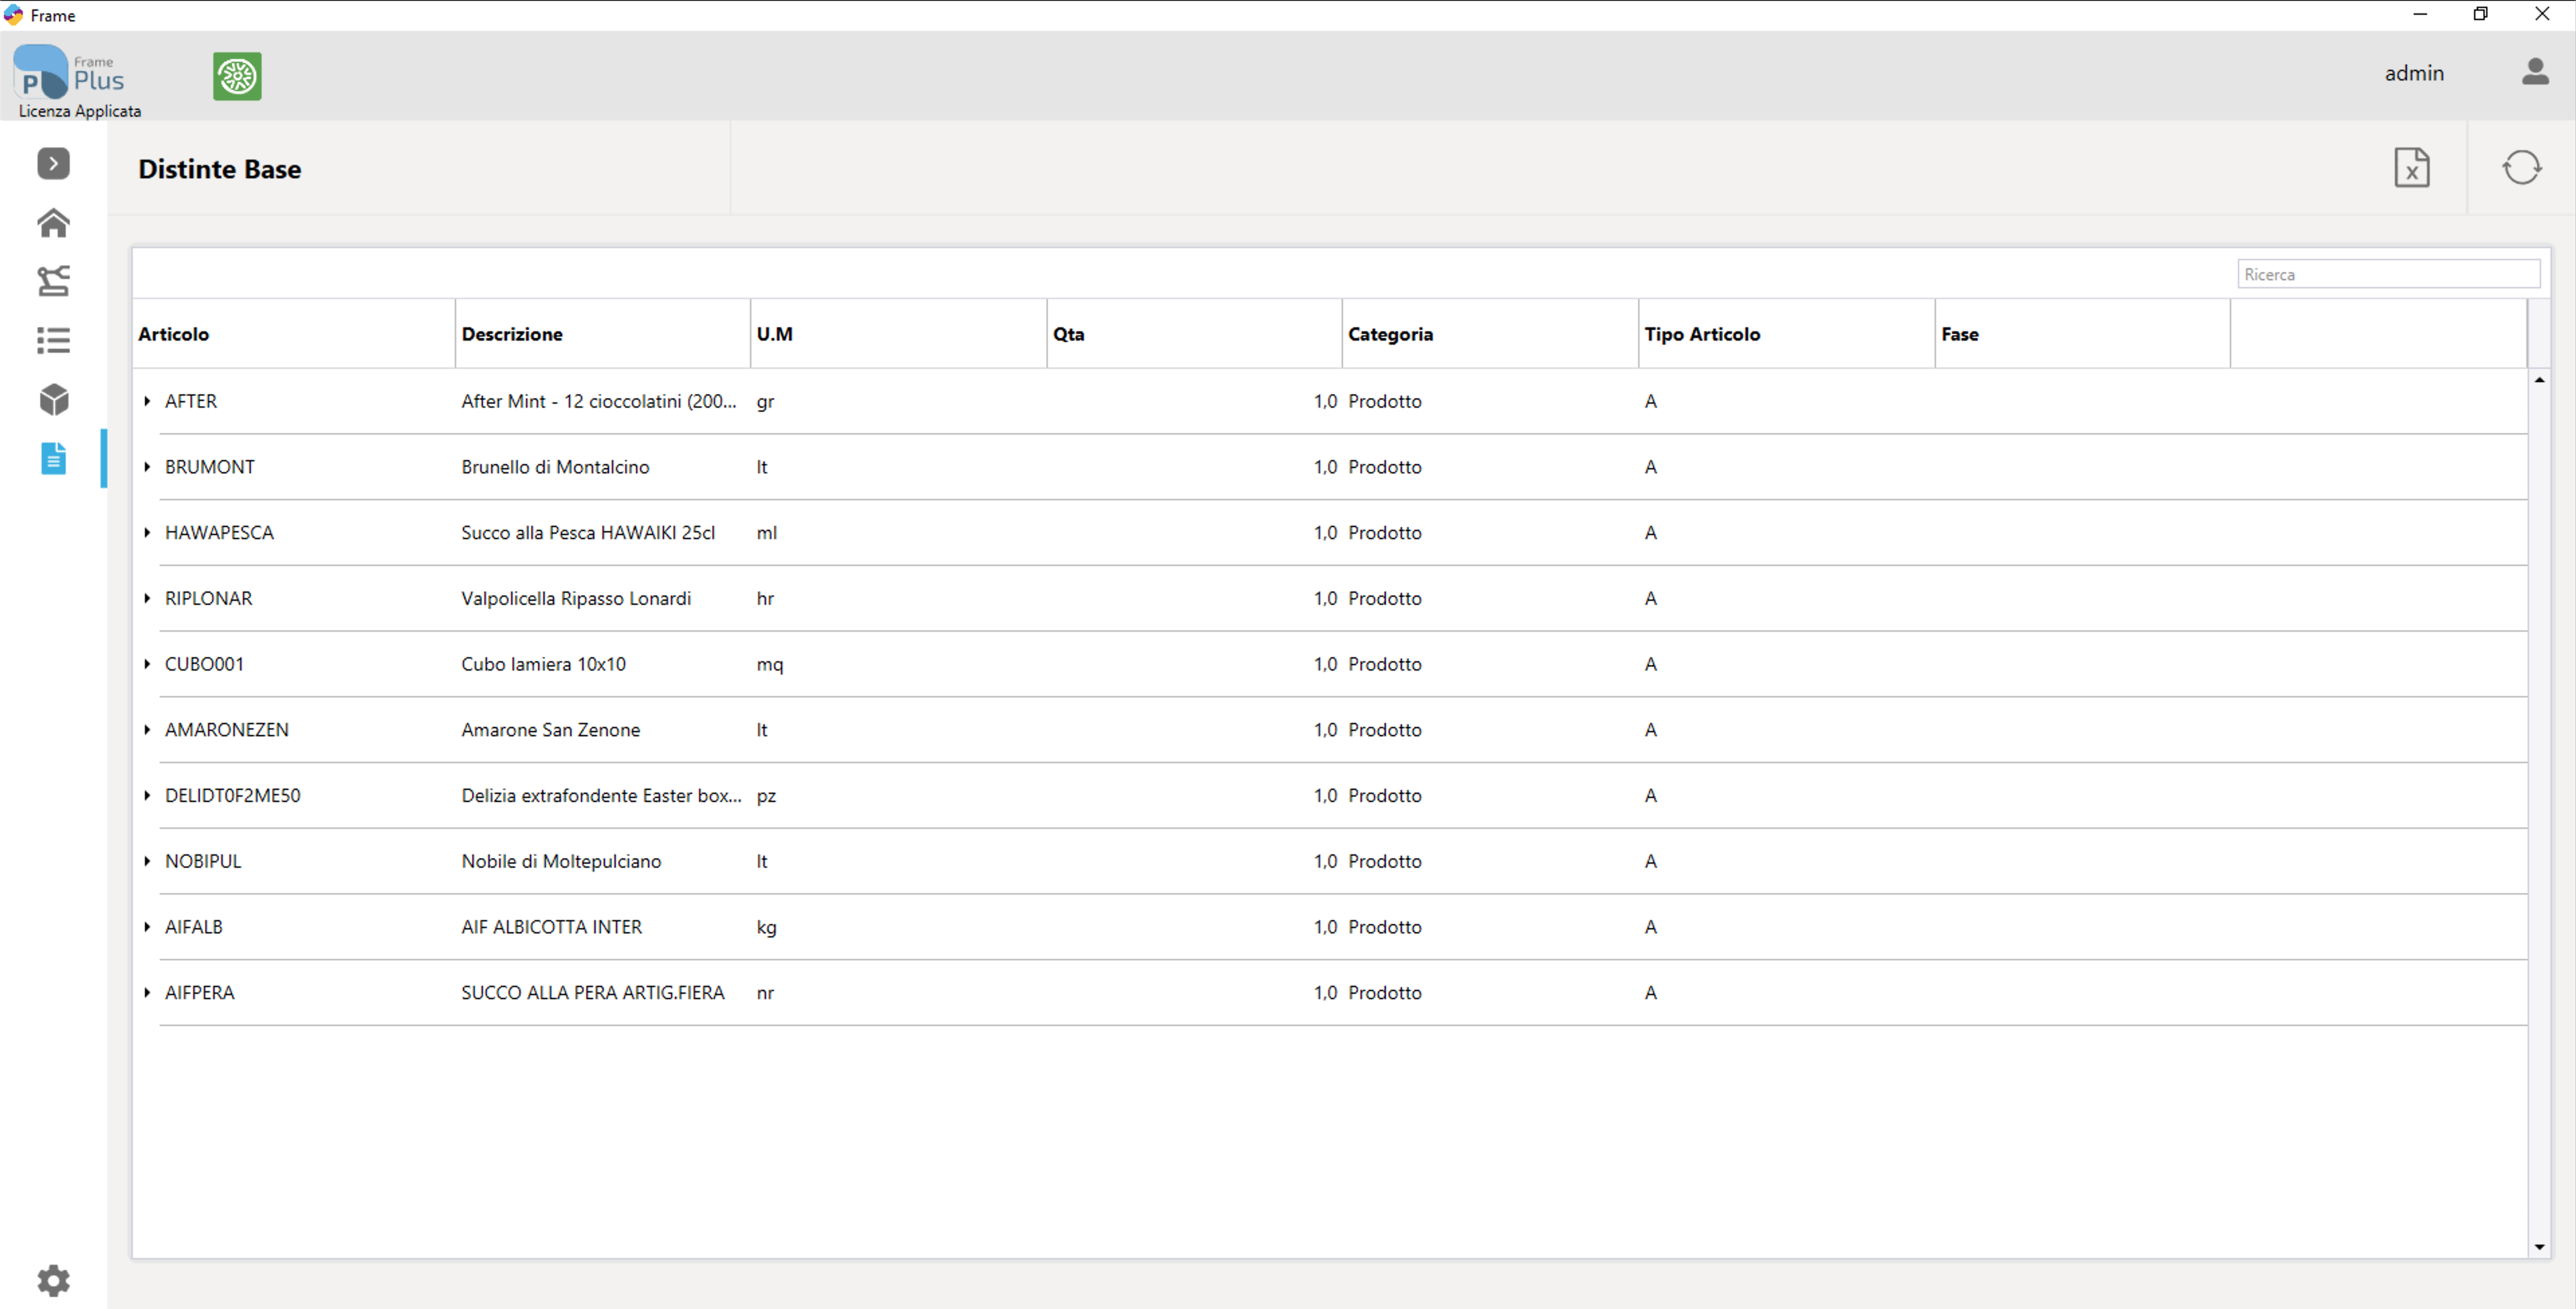Select 'Valpolicella Ripasso Lonardi' cell

point(576,598)
